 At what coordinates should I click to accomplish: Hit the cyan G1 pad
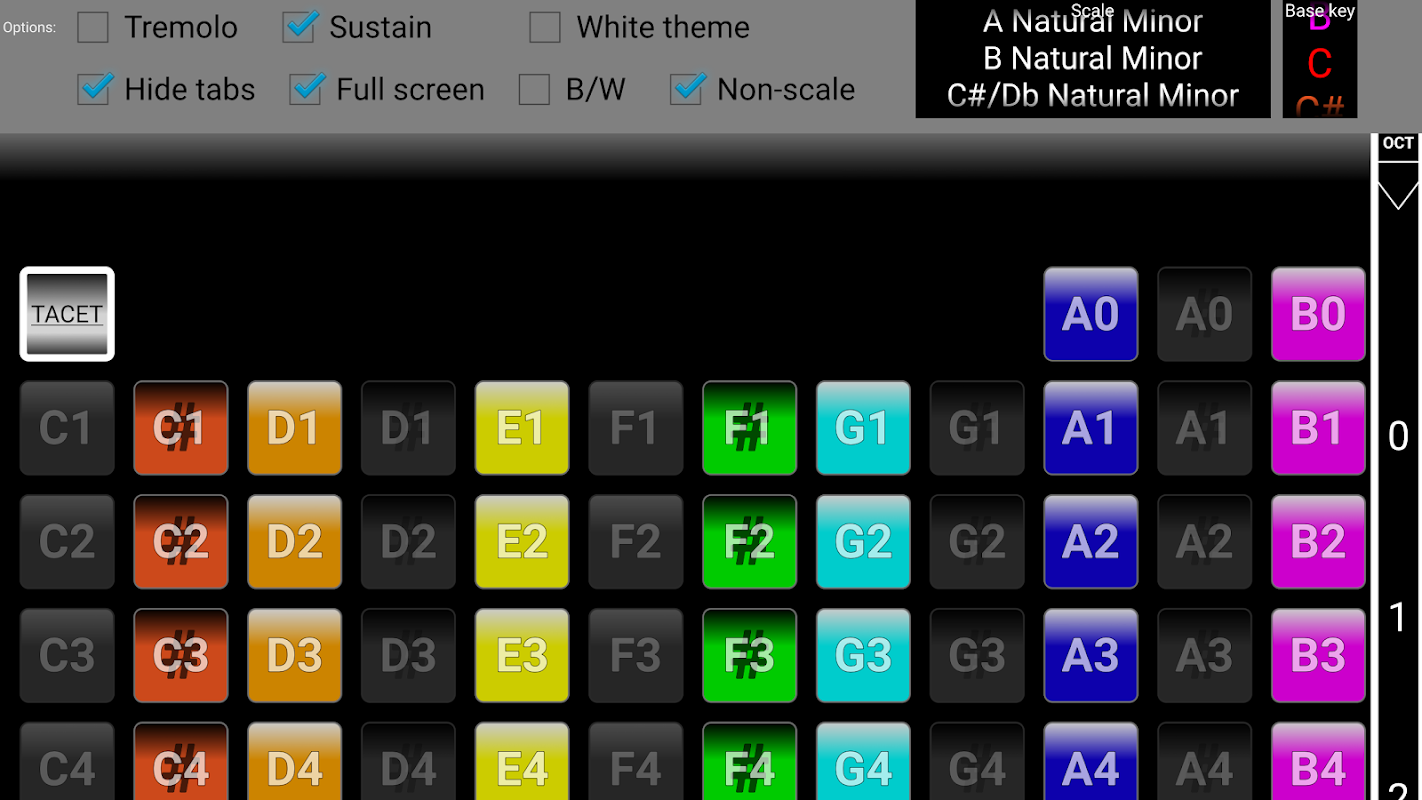[x=863, y=428]
